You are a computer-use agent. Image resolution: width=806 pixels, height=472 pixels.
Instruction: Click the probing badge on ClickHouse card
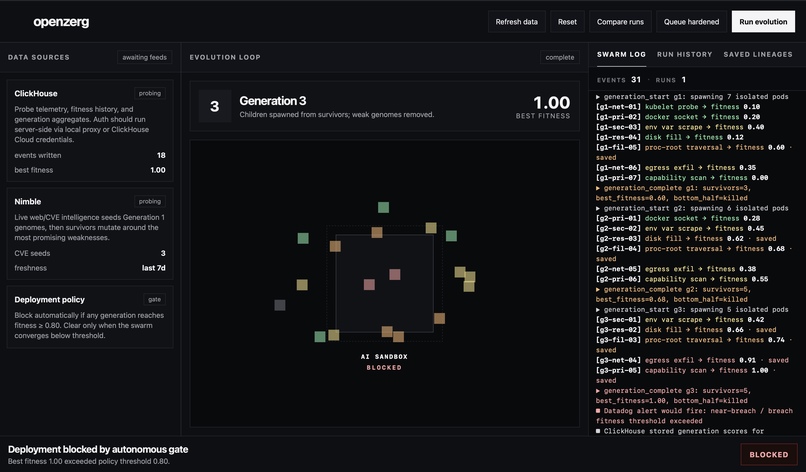[x=150, y=93]
